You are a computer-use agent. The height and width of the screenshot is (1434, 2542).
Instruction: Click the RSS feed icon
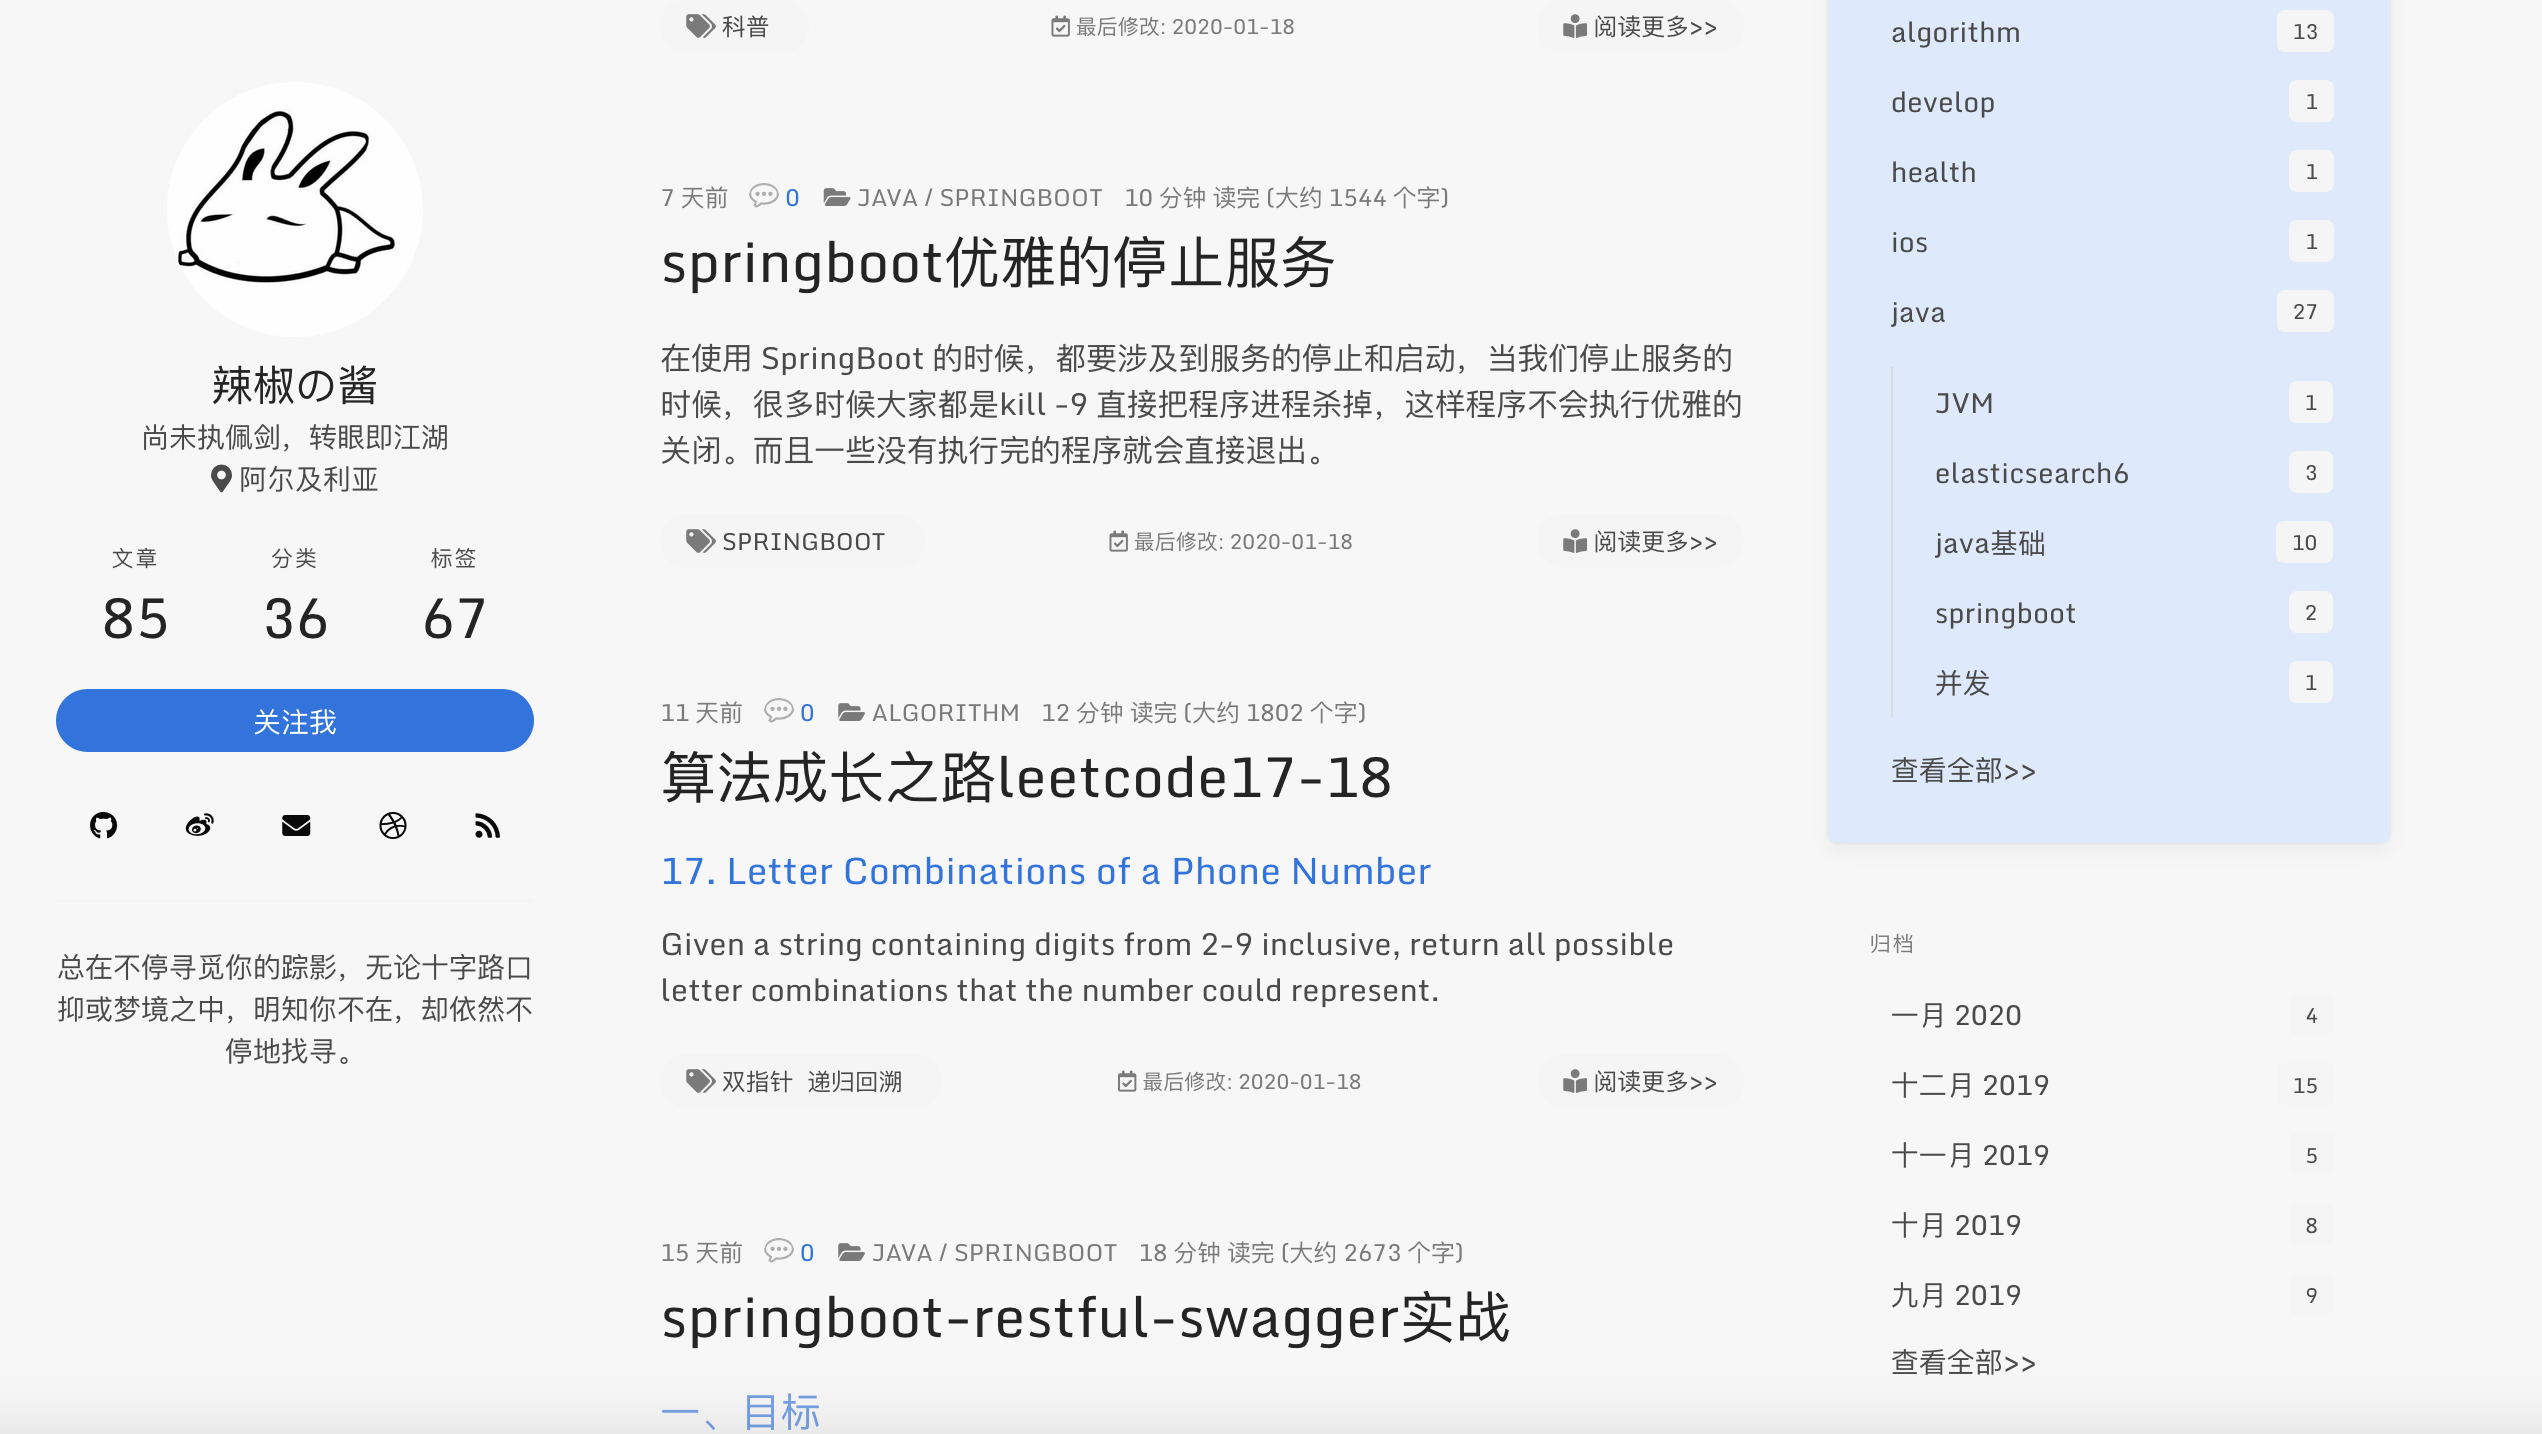point(485,824)
